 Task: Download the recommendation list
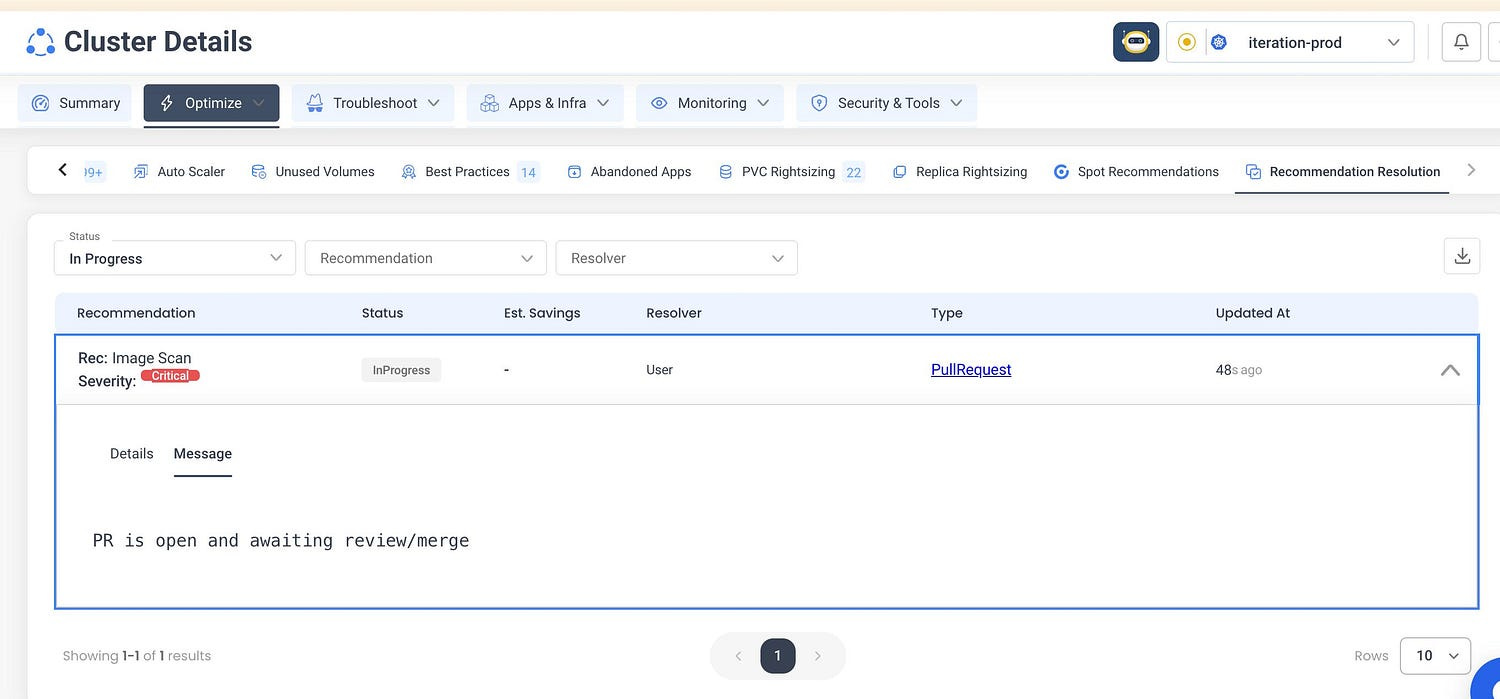click(1462, 256)
